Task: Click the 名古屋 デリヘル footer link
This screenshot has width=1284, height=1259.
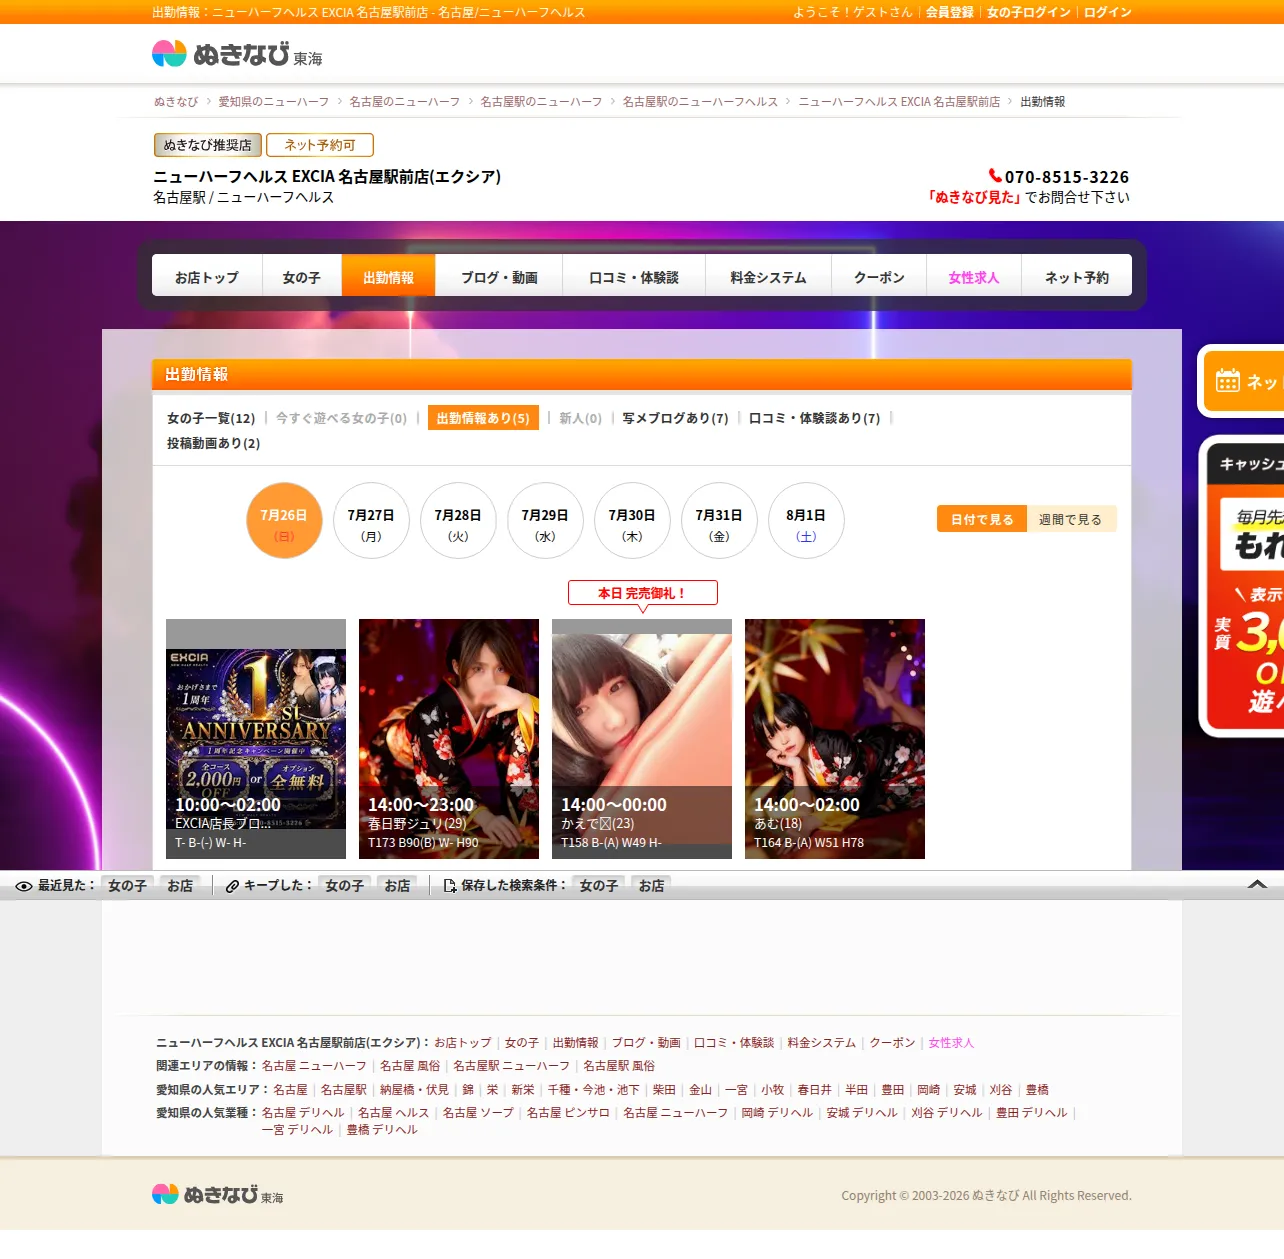Action: coord(303,1112)
